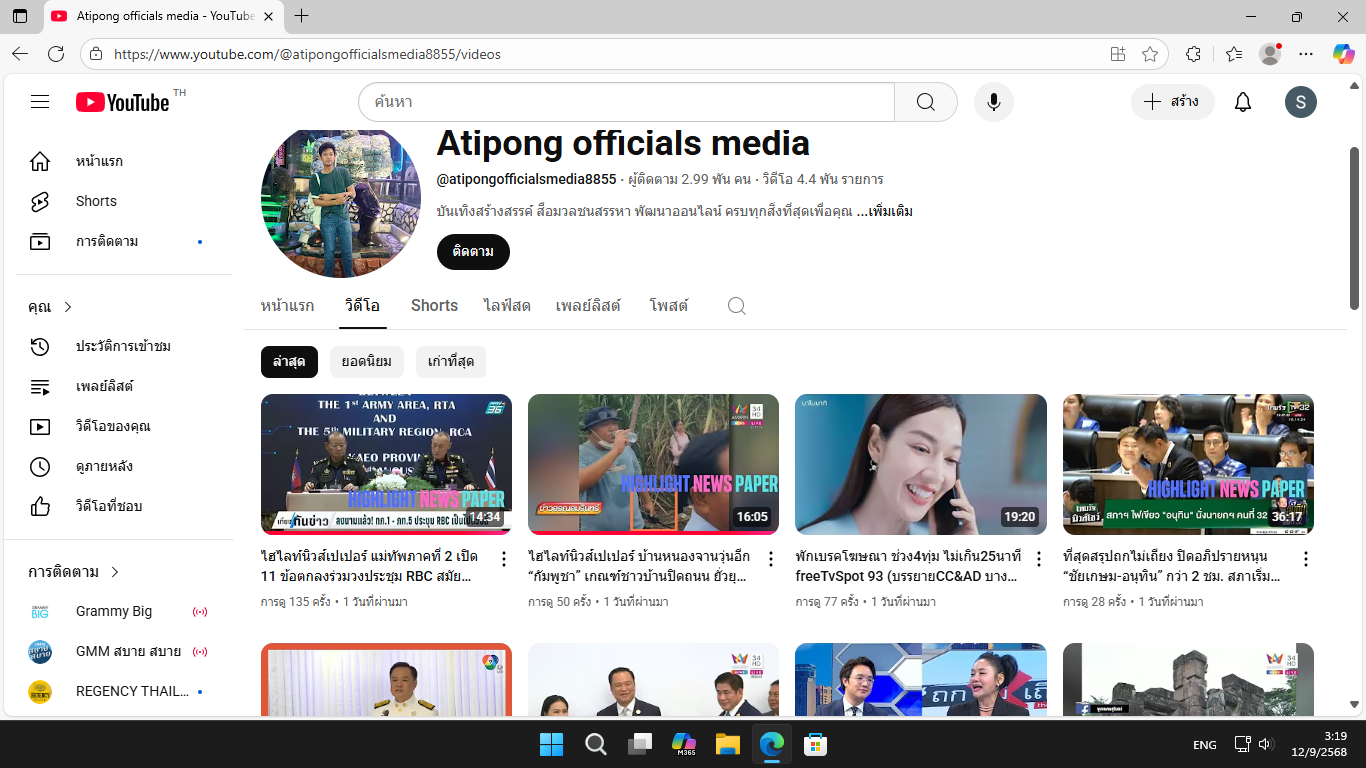Open the YouTube hamburger guide menu
The width and height of the screenshot is (1366, 768).
[40, 102]
